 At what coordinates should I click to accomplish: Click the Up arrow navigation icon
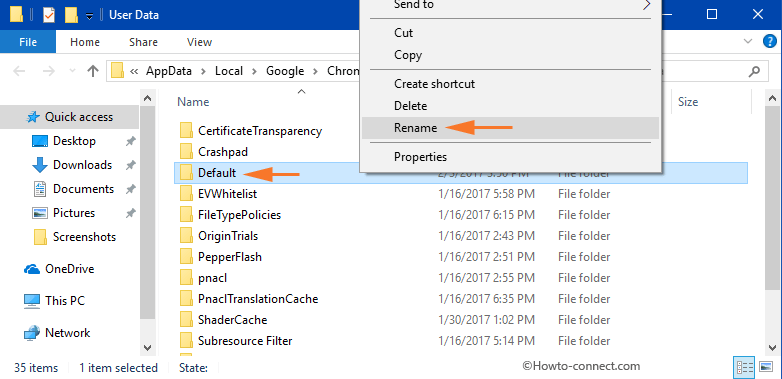click(93, 71)
